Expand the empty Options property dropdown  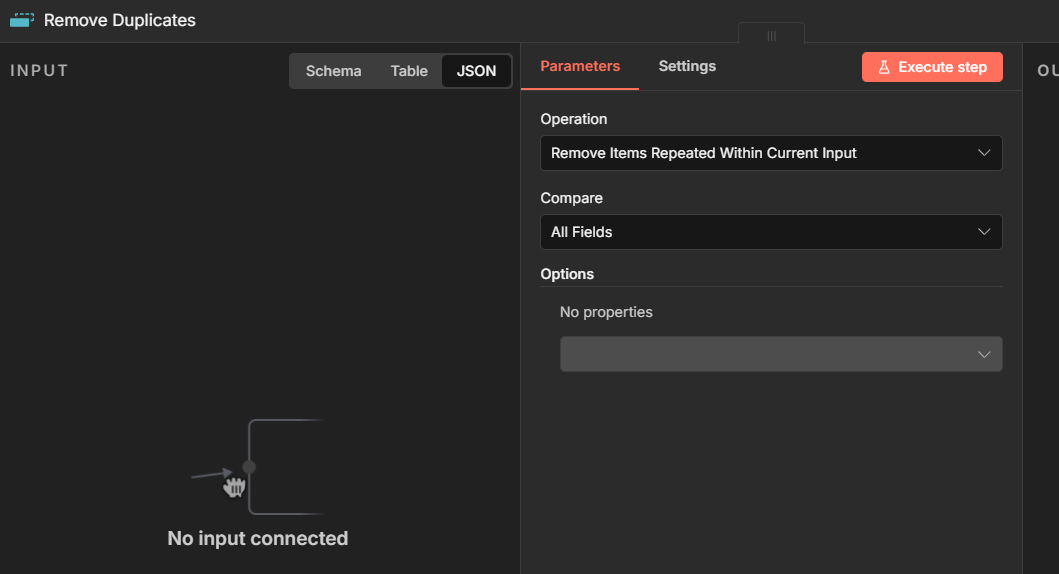pyautogui.click(x=780, y=354)
